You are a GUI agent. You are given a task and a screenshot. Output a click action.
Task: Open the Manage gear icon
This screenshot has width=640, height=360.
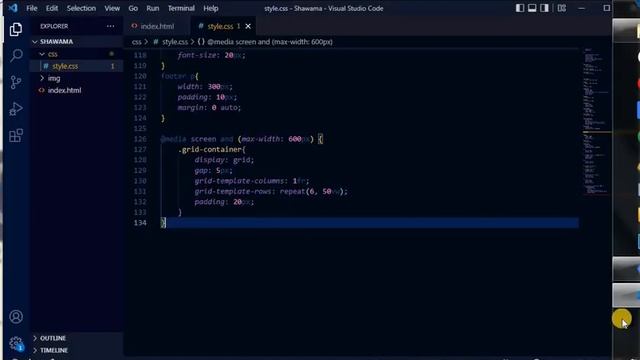(16, 343)
